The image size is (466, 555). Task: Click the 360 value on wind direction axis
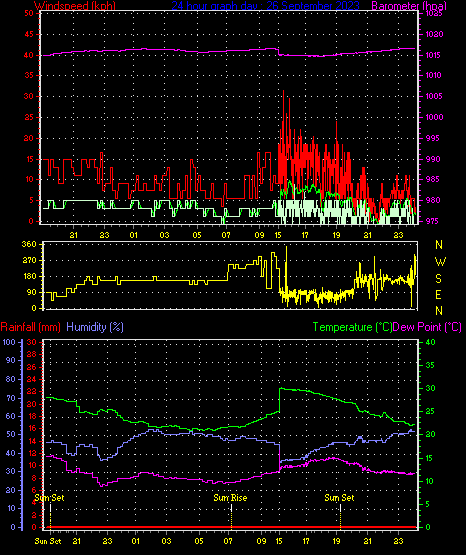(29, 244)
